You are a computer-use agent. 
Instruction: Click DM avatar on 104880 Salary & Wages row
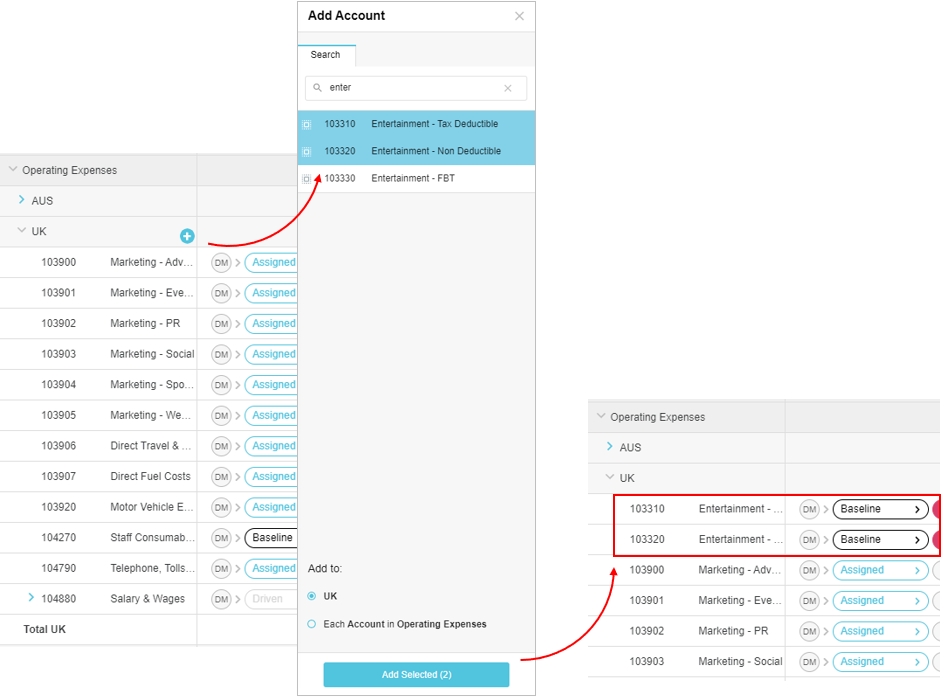(221, 599)
